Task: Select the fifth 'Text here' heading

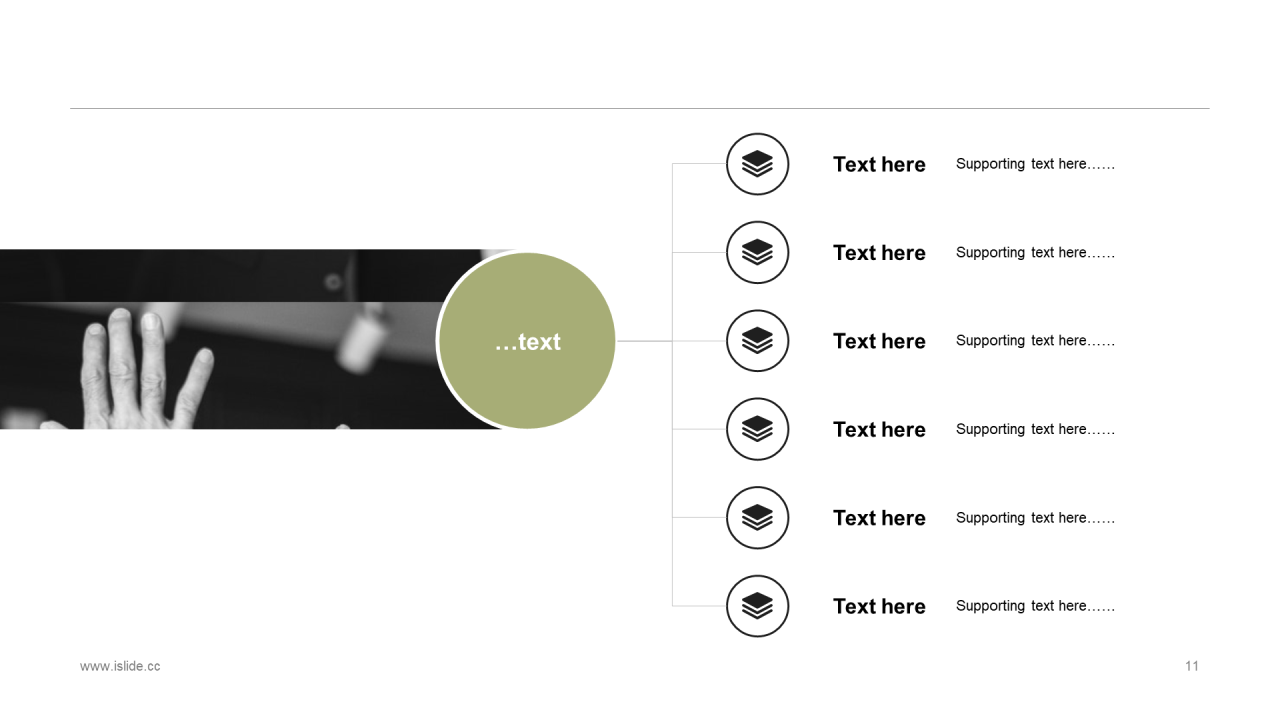Action: pos(879,518)
